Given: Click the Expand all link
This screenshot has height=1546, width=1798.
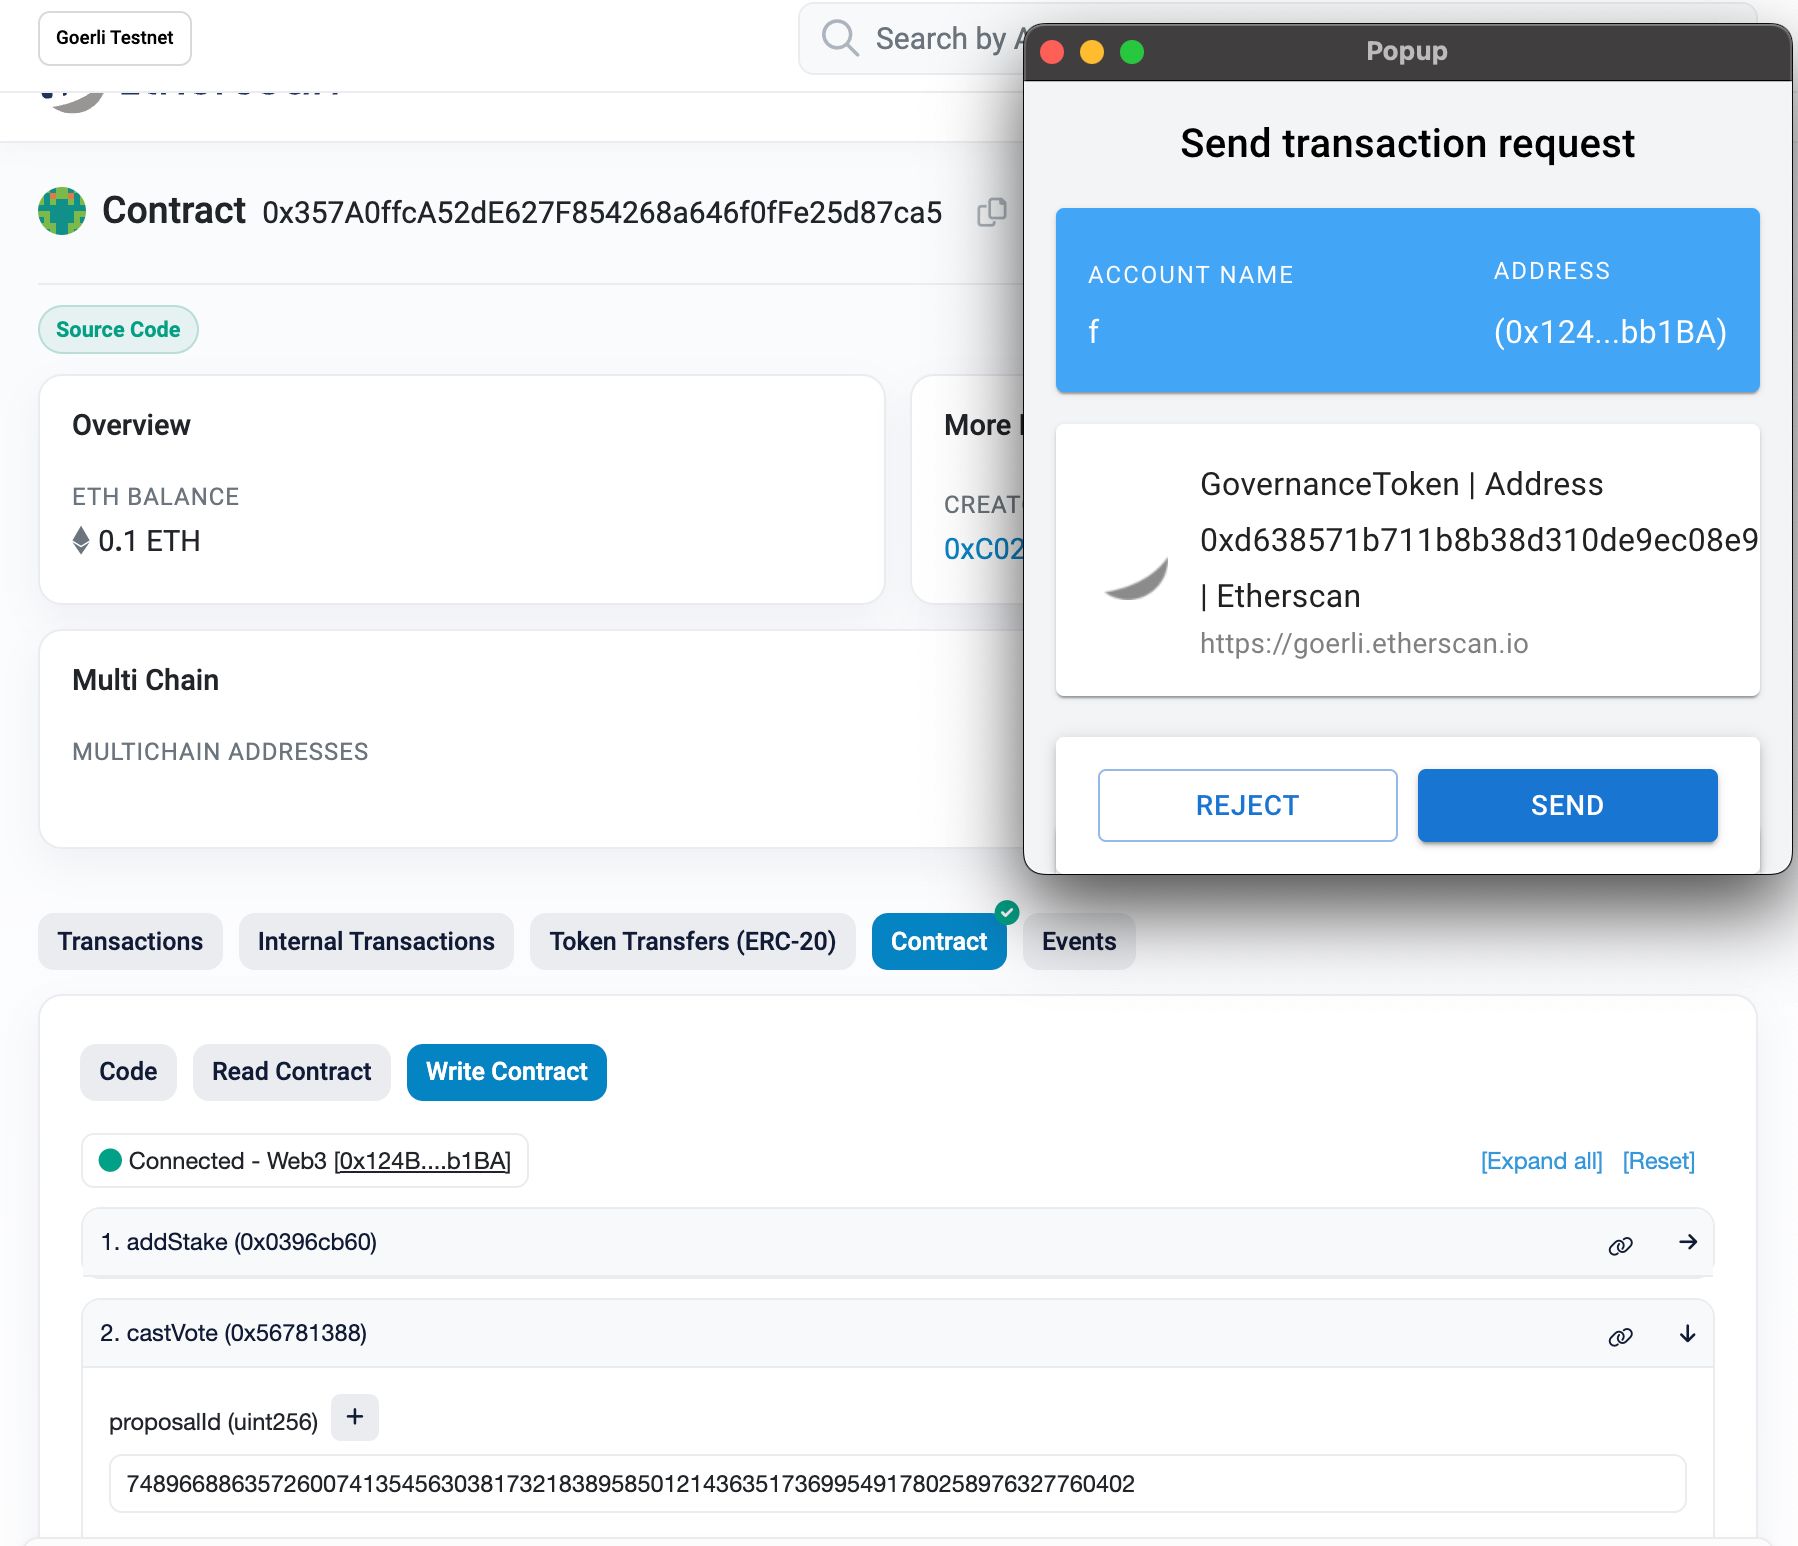Looking at the screenshot, I should pos(1541,1161).
